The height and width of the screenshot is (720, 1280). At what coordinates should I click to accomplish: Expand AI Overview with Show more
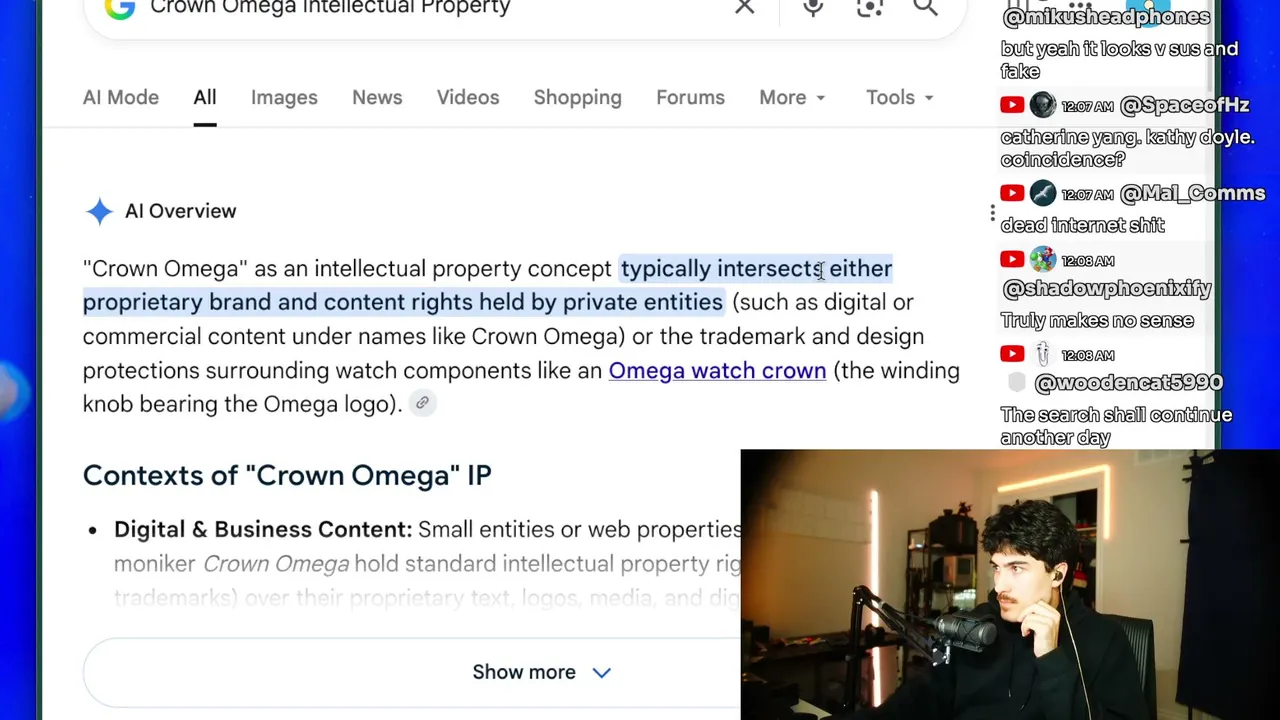pyautogui.click(x=541, y=672)
